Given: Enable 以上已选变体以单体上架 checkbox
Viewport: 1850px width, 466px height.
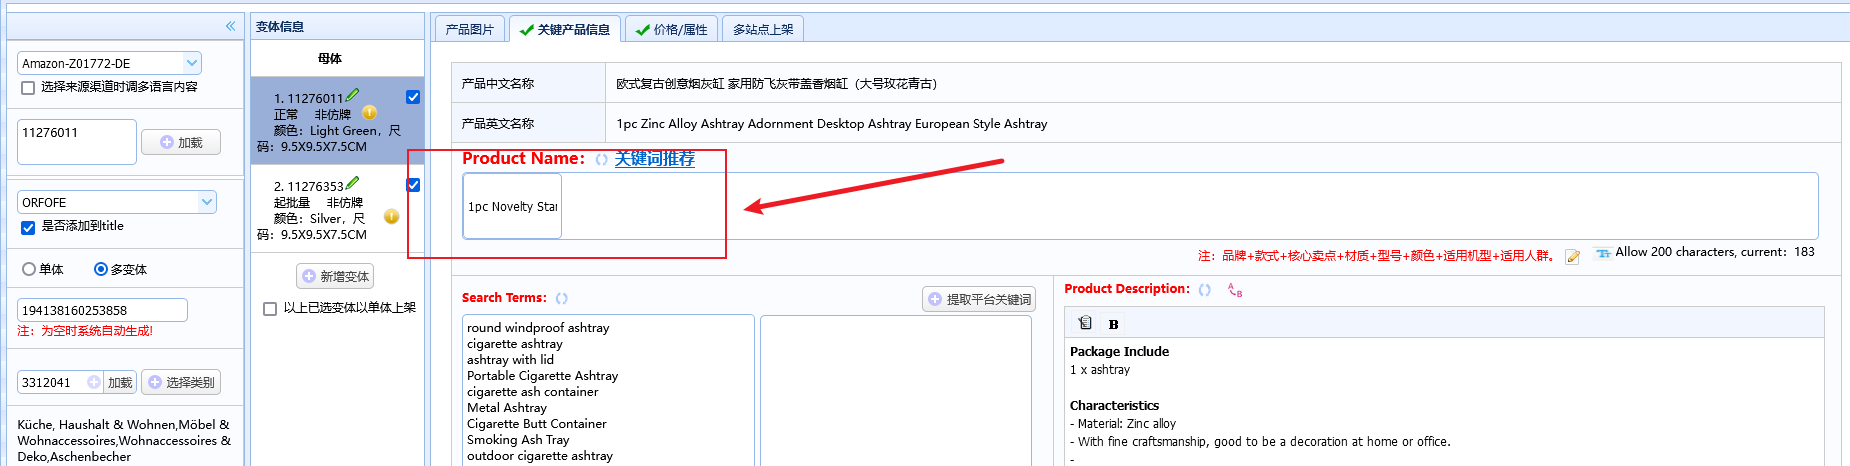Looking at the screenshot, I should (270, 309).
